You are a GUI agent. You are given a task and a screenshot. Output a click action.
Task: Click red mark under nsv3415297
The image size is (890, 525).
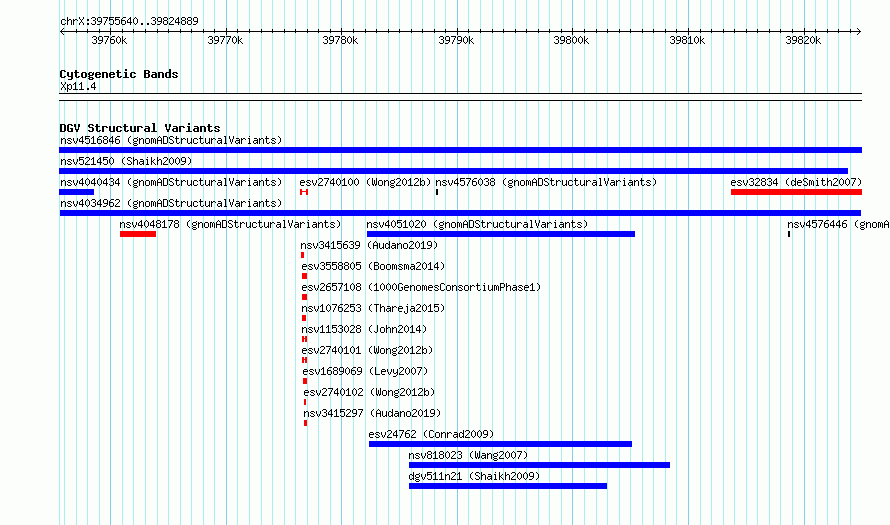(305, 423)
